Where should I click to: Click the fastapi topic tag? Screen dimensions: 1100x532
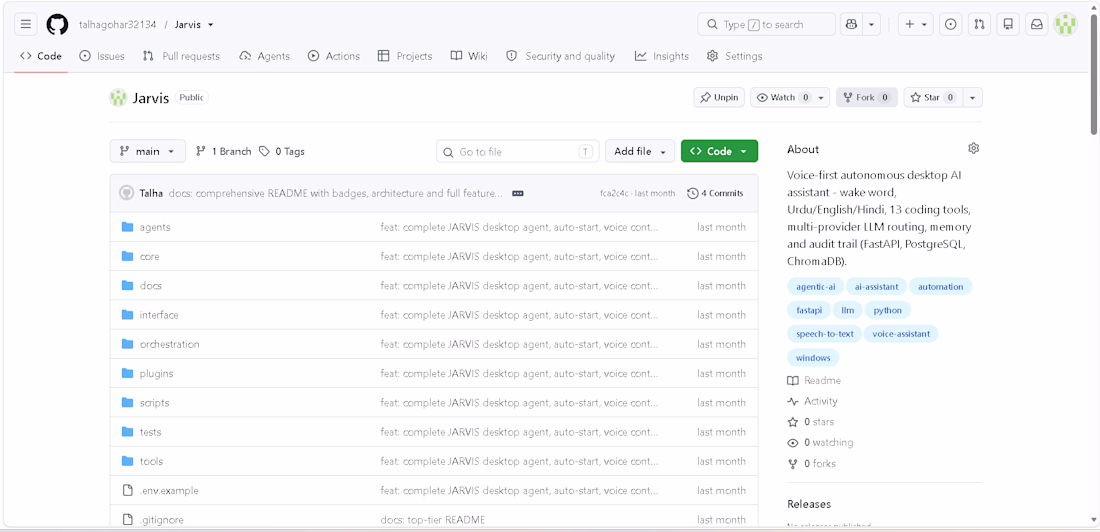pos(809,310)
